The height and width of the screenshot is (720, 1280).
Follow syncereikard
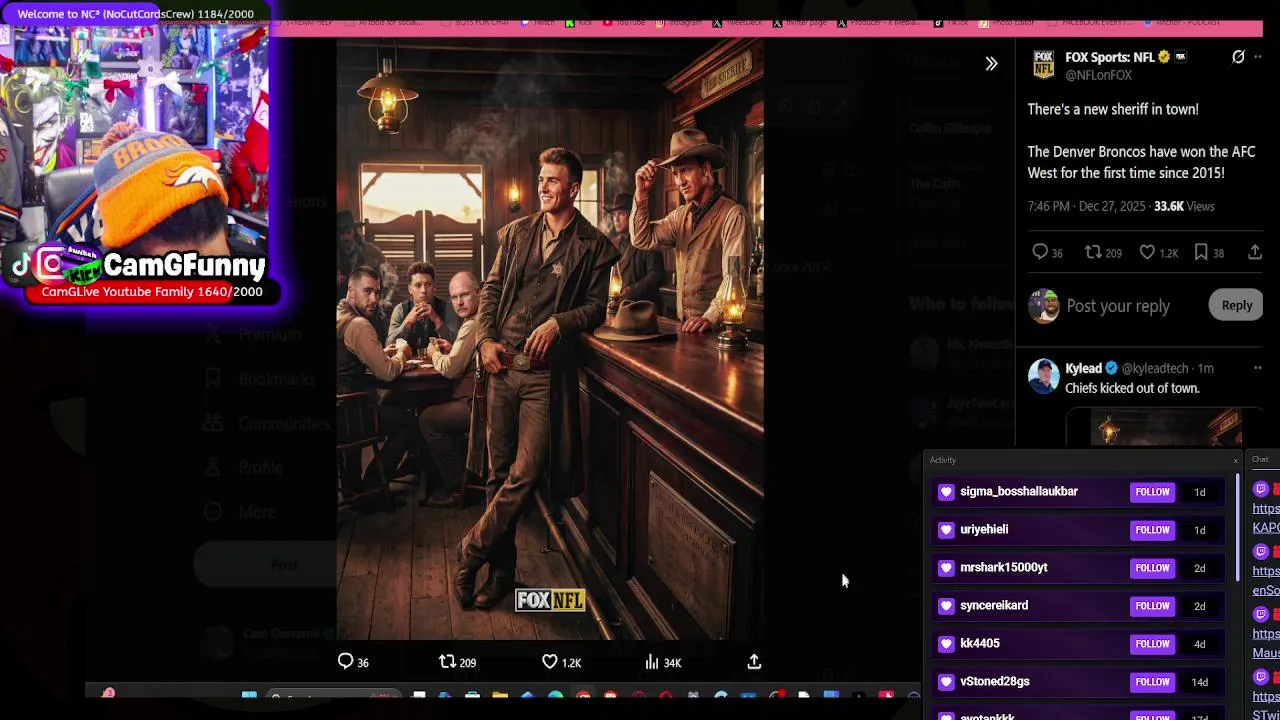1152,605
